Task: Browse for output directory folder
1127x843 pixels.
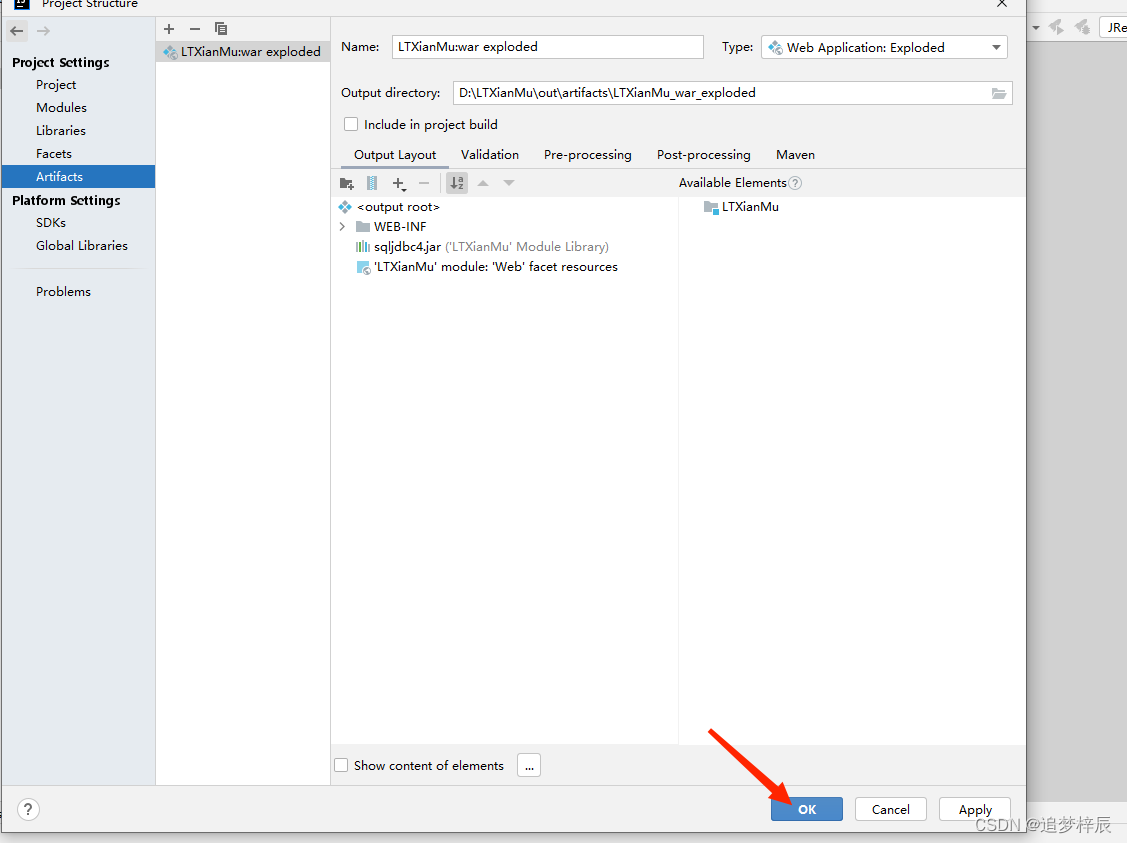Action: (x=999, y=93)
